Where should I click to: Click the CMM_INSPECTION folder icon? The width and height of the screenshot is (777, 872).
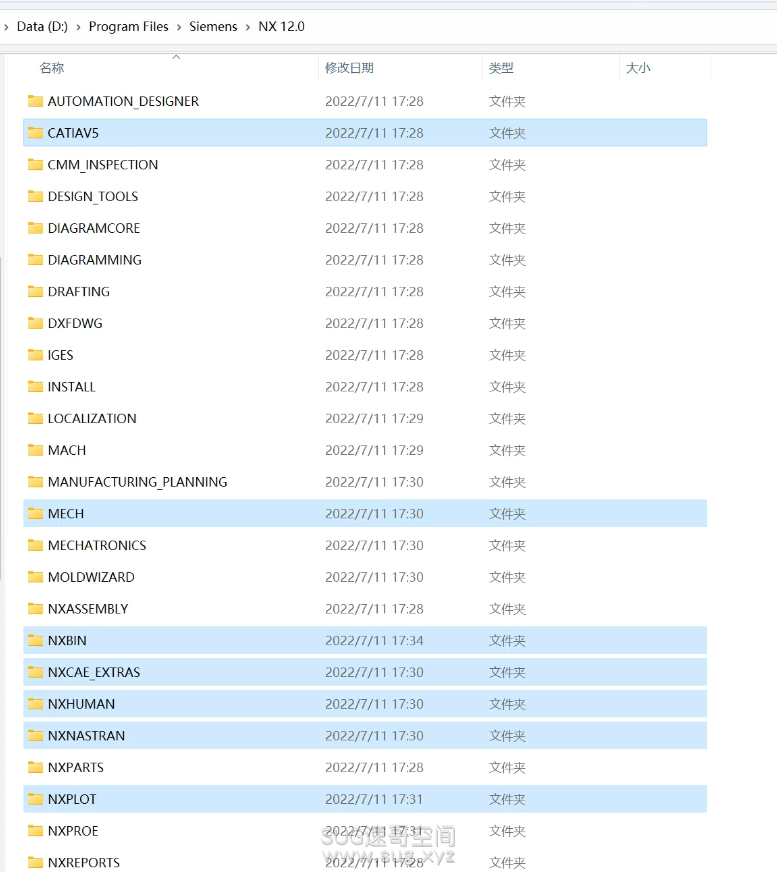[36, 165]
